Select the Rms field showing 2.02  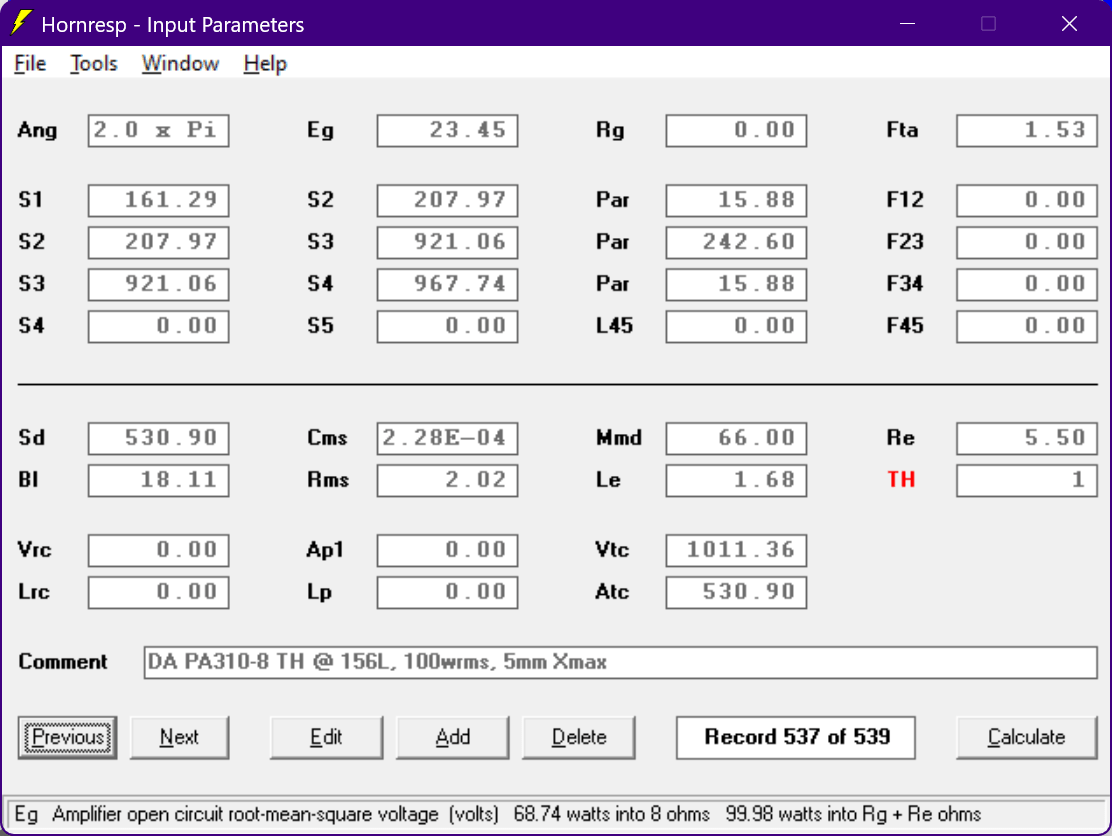point(447,480)
